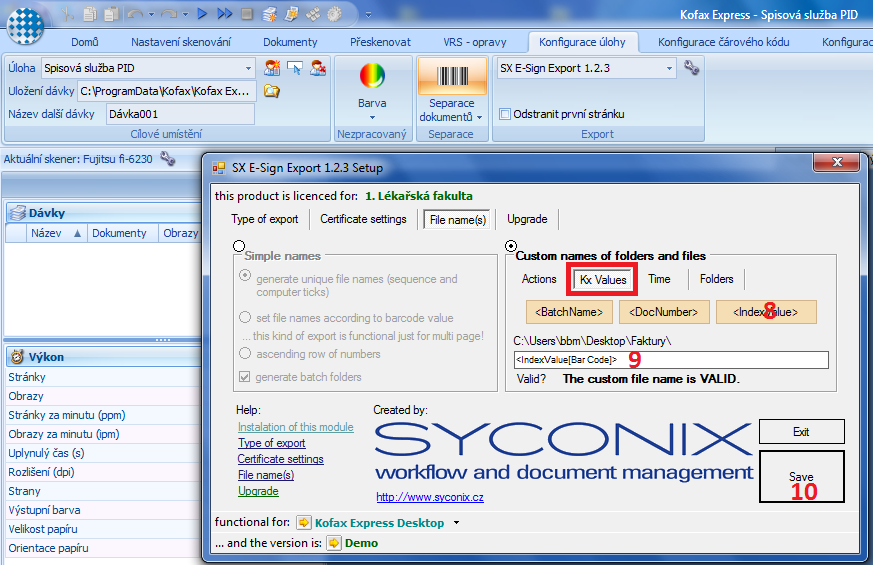Click the Exit button
The width and height of the screenshot is (873, 565).
(802, 432)
